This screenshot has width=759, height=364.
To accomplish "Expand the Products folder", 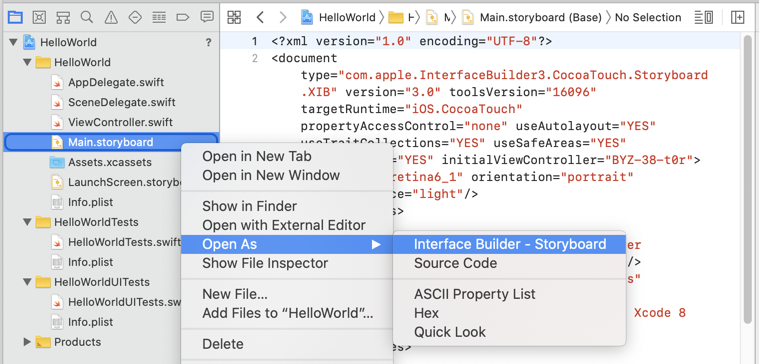I will point(27,342).
